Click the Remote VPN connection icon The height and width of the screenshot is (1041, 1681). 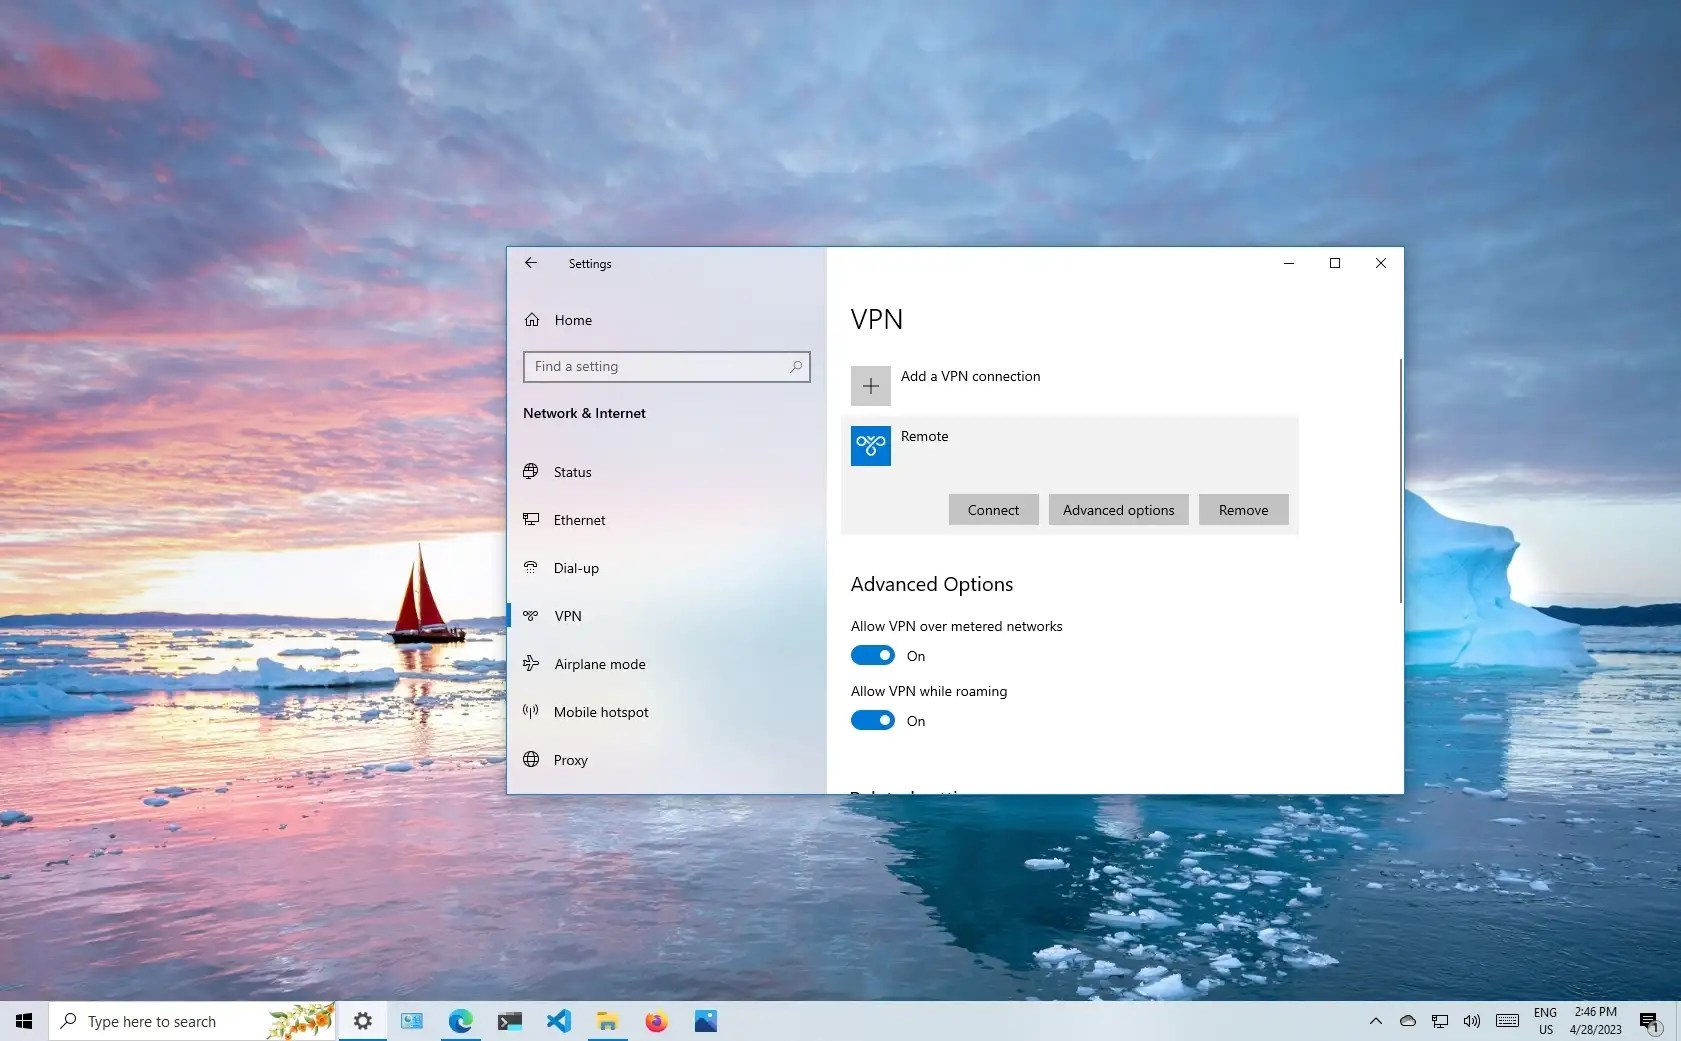pyautogui.click(x=869, y=445)
